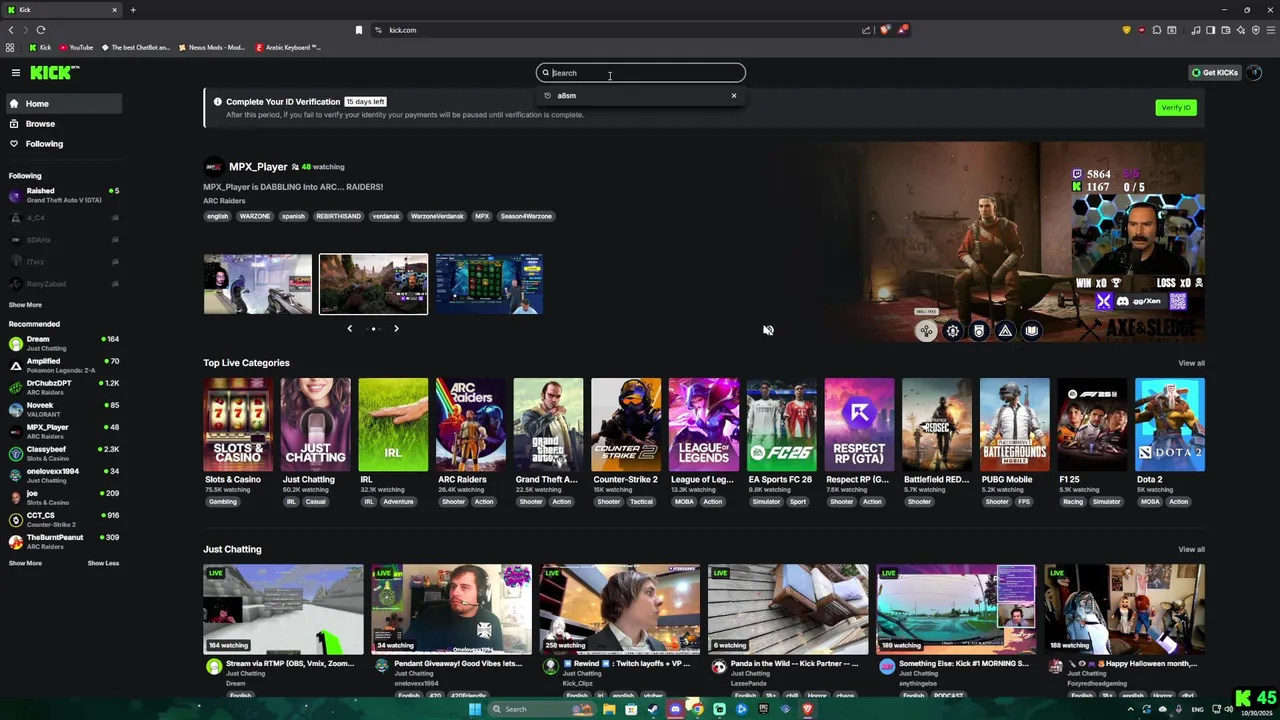This screenshot has width=1280, height=720.
Task: Go to next featured stream arrow
Action: tap(396, 328)
